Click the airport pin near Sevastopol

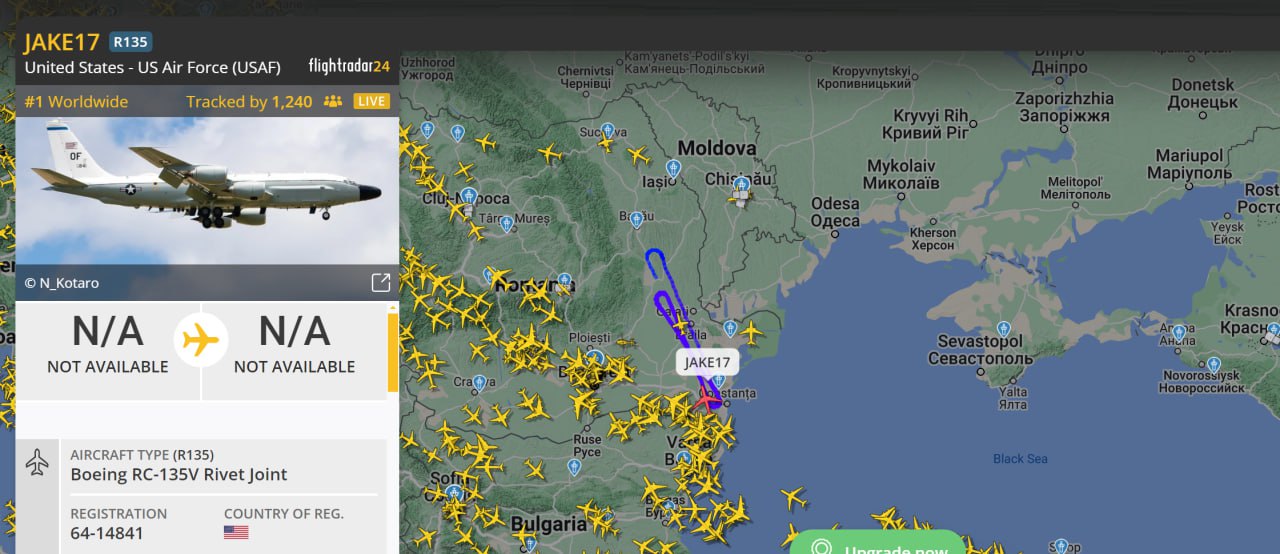(x=1003, y=328)
